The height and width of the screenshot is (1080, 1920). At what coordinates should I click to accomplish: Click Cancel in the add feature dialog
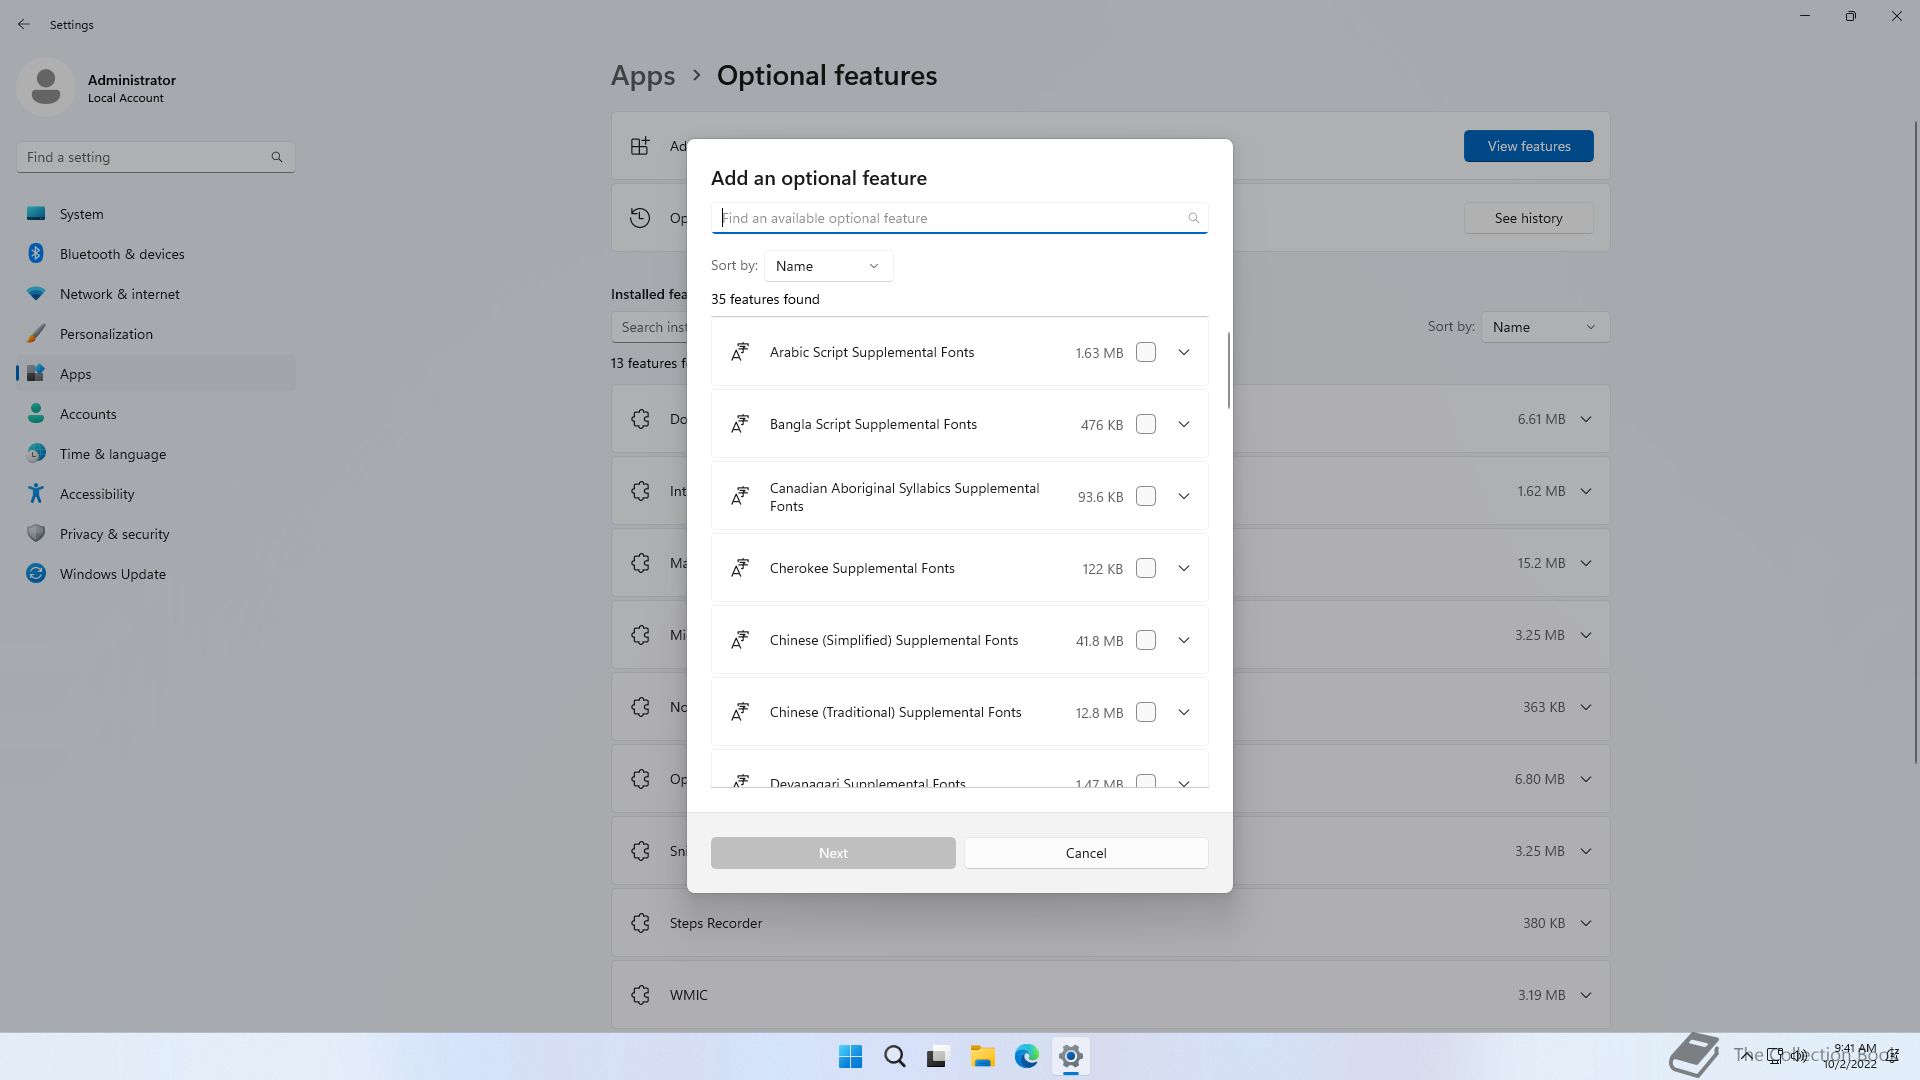coord(1086,853)
